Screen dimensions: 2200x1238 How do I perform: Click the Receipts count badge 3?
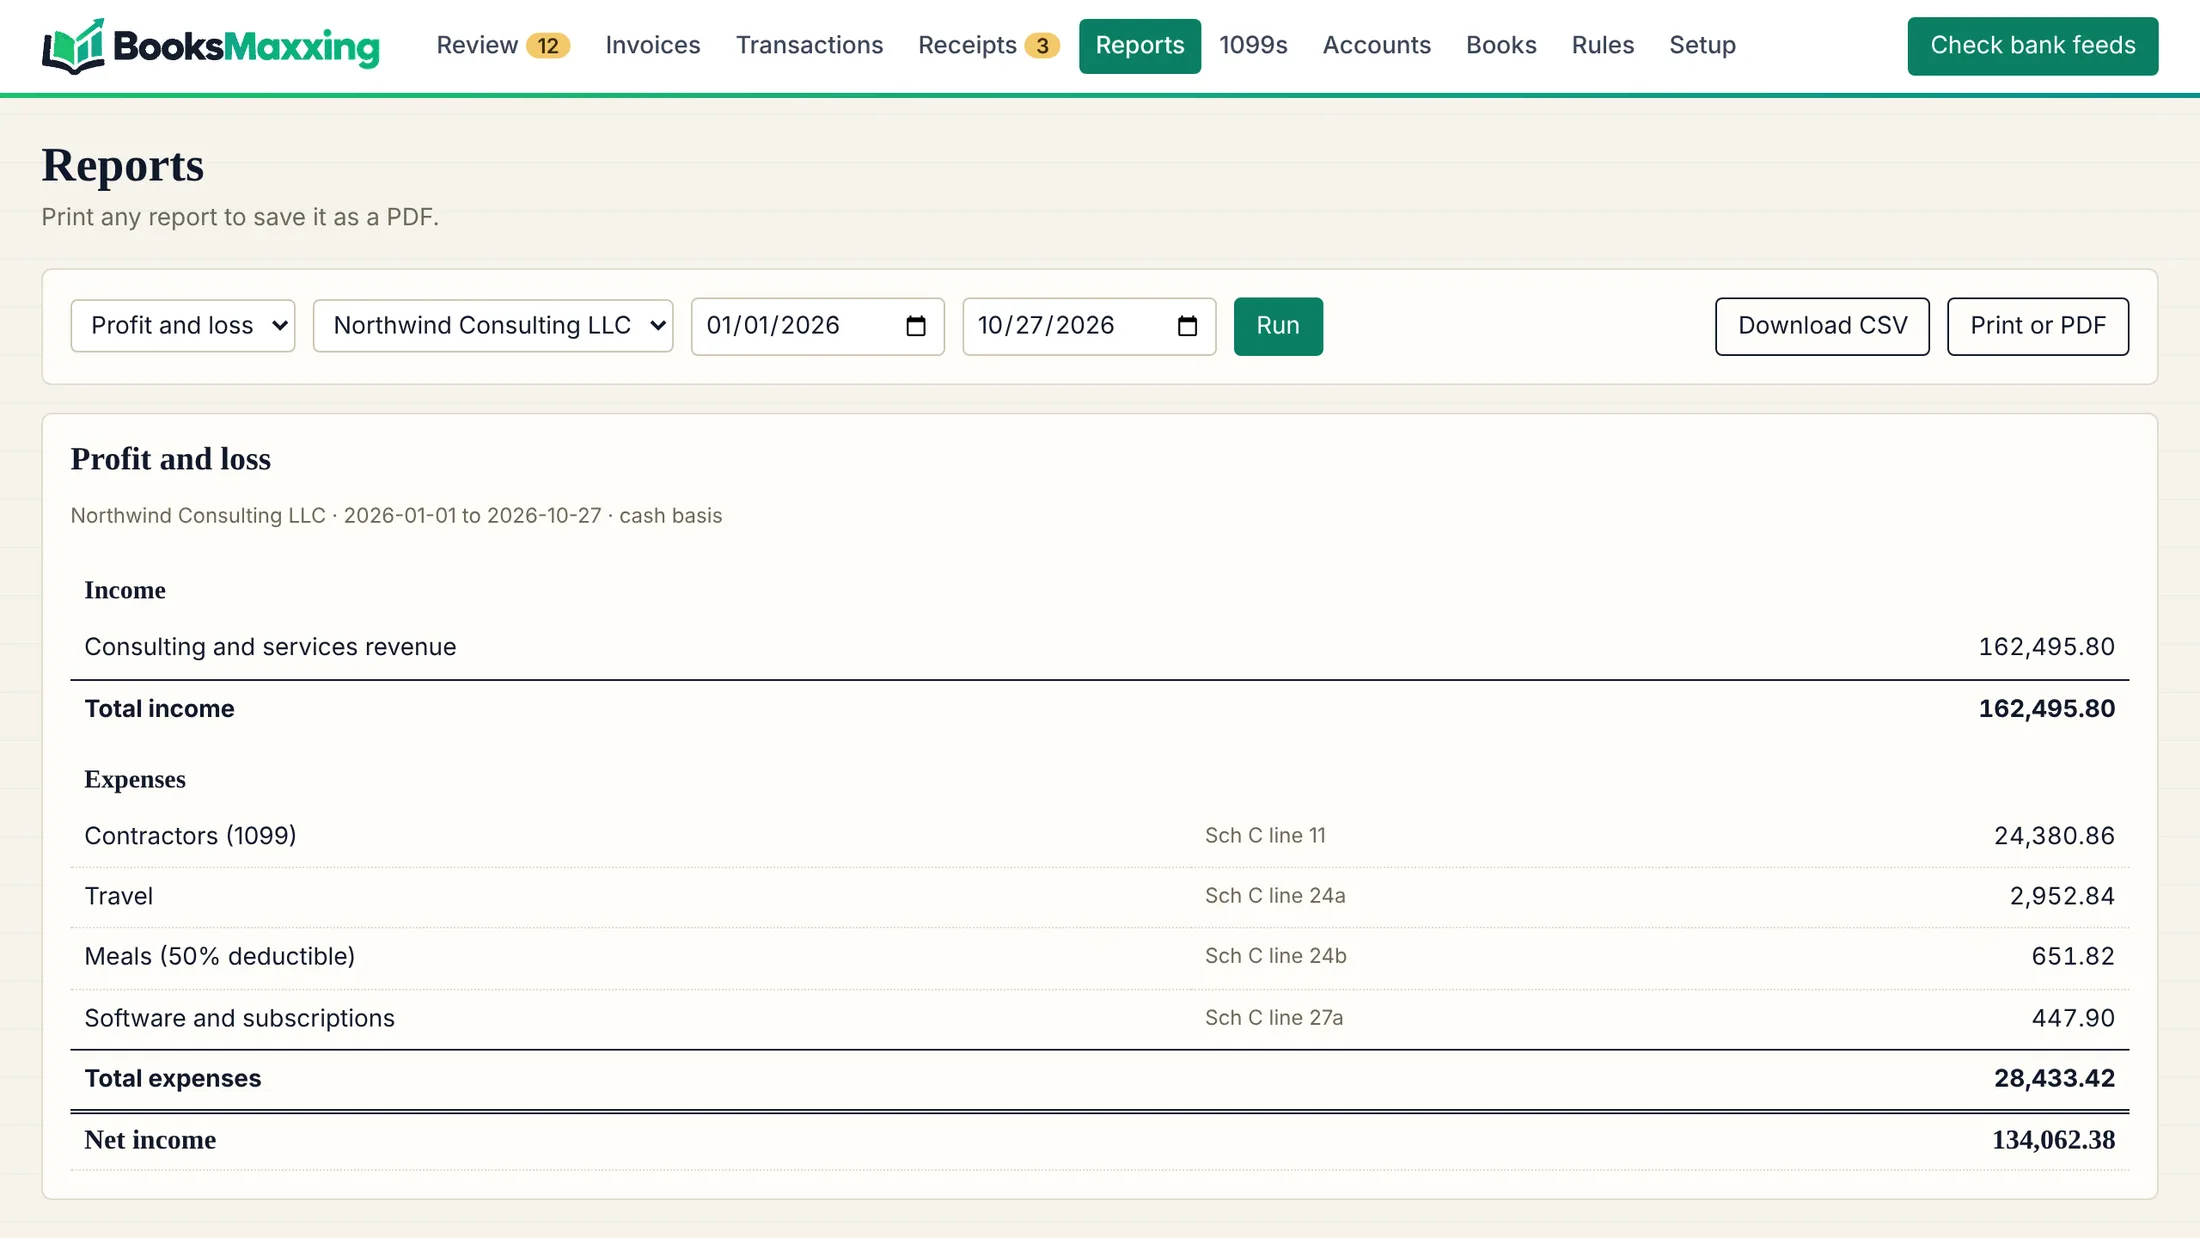[x=1042, y=46]
